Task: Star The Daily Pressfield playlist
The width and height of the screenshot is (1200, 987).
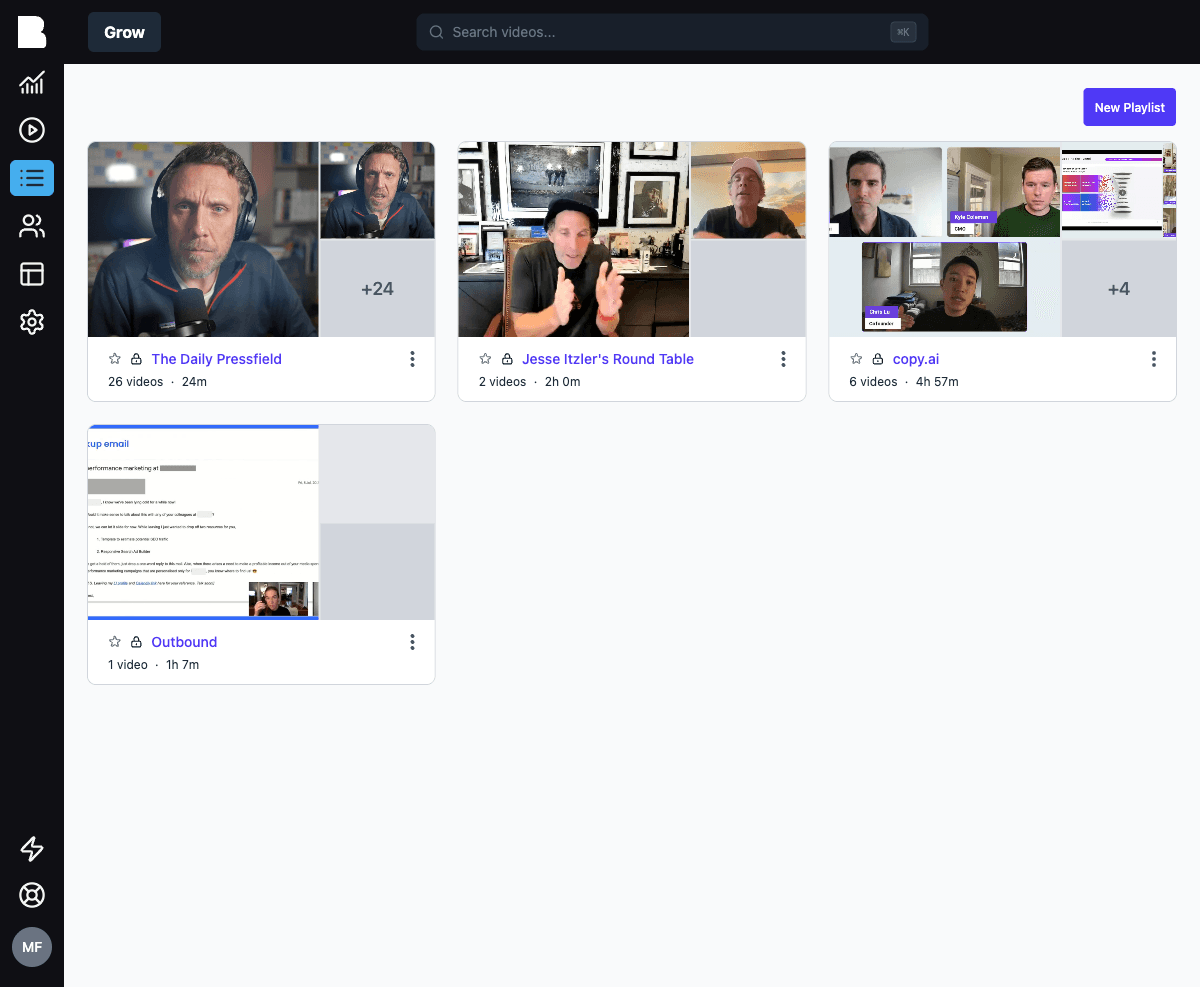Action: click(x=115, y=359)
